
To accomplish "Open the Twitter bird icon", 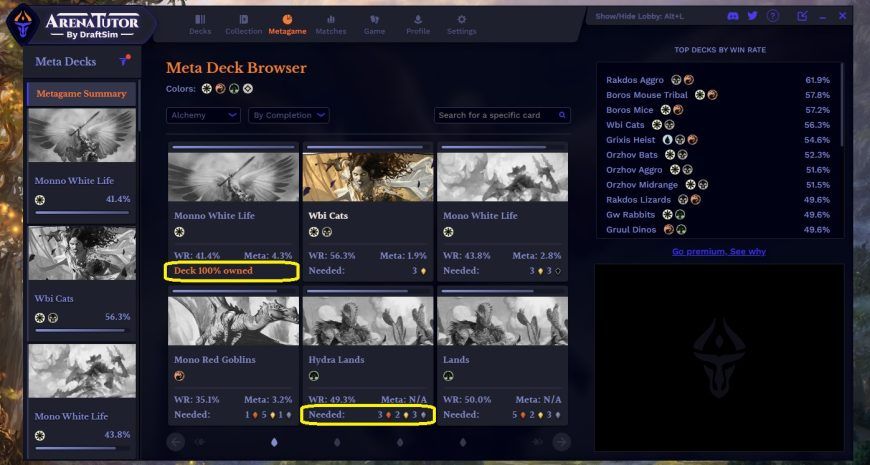I will tap(752, 16).
